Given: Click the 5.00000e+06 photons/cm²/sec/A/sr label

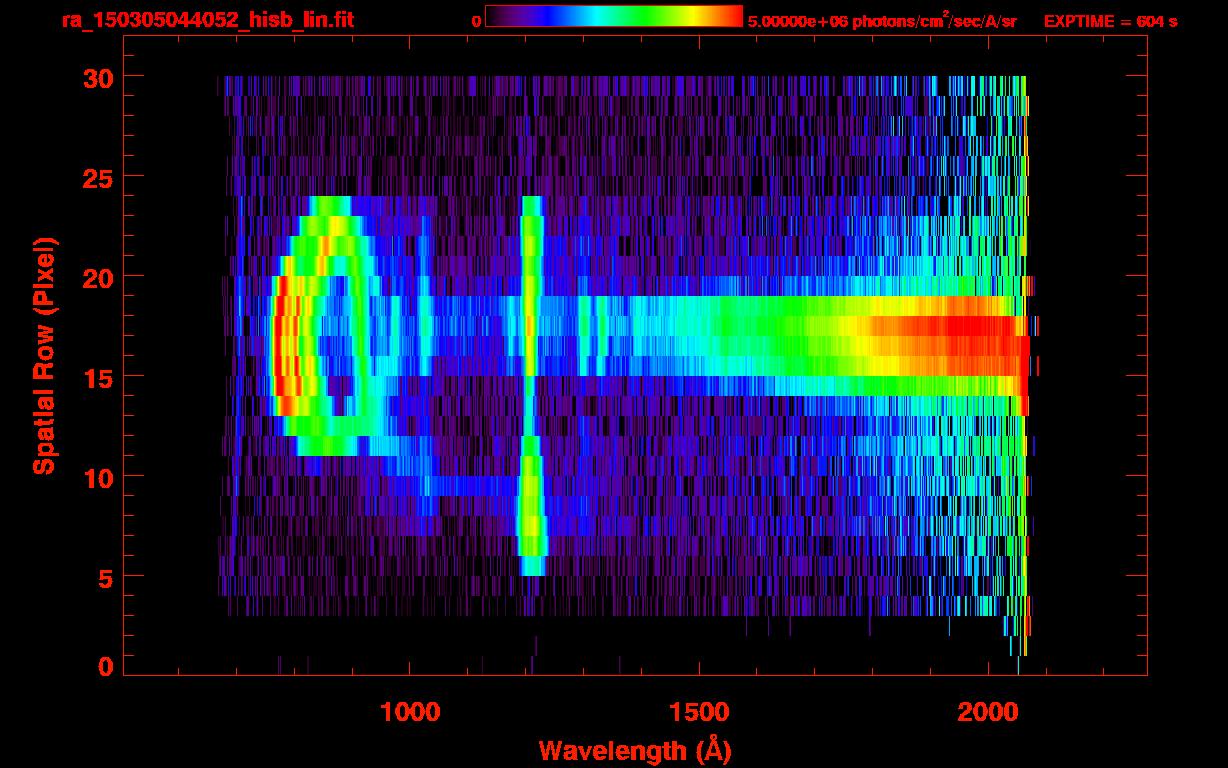Looking at the screenshot, I should point(882,21).
